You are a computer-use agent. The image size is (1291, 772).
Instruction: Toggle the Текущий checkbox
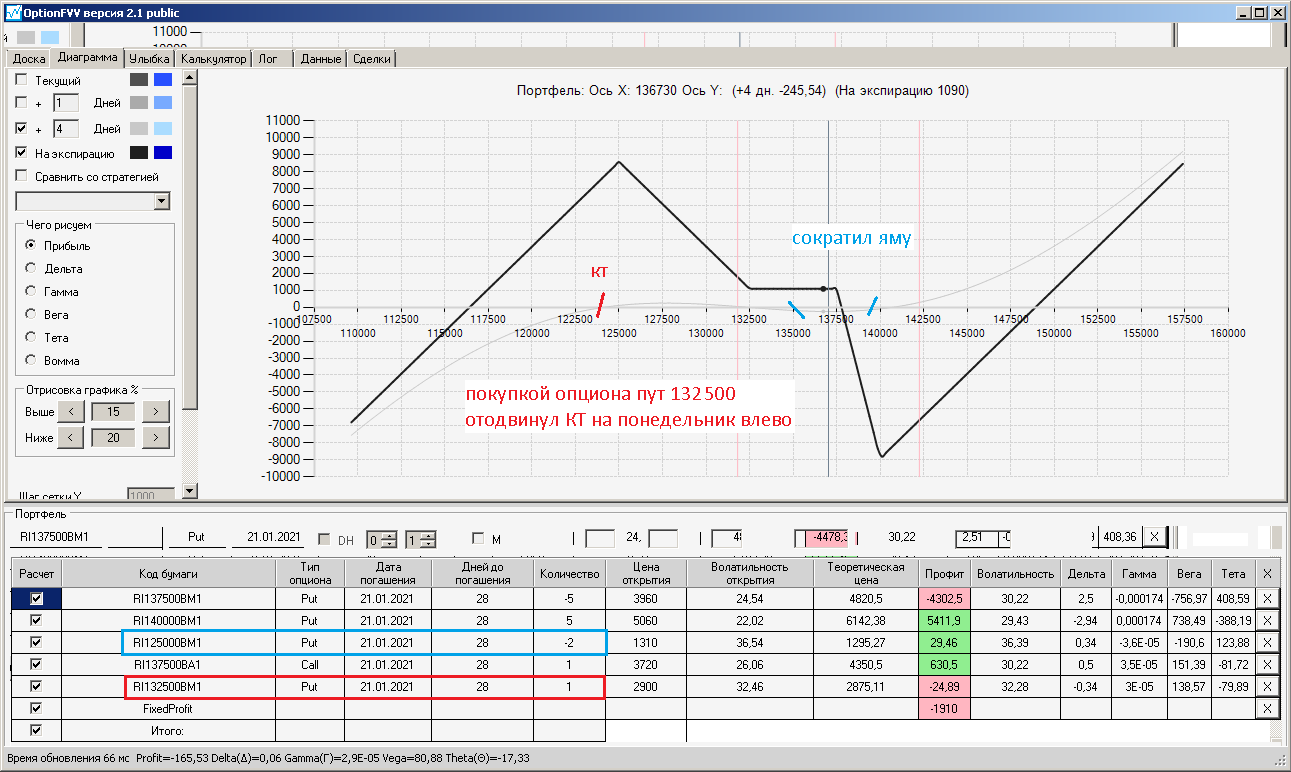(21, 80)
